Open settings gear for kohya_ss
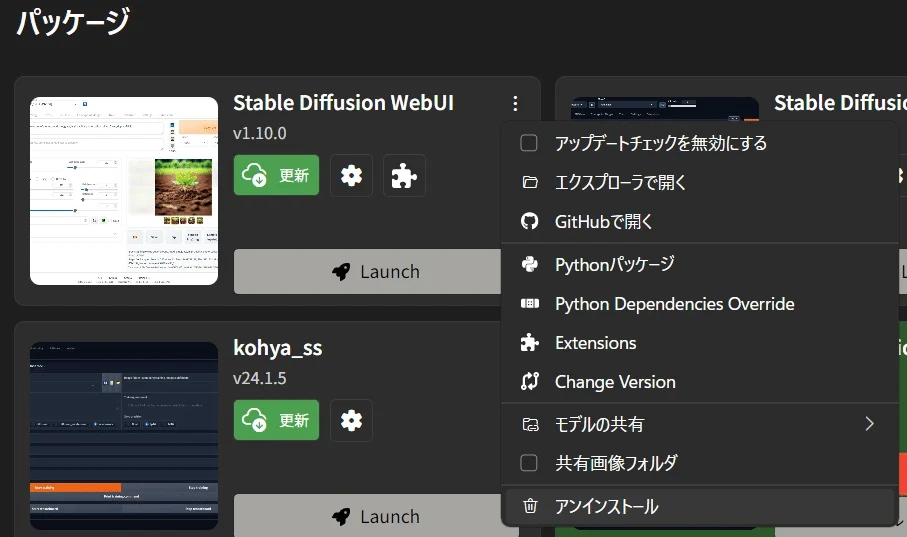907x537 pixels. click(352, 420)
